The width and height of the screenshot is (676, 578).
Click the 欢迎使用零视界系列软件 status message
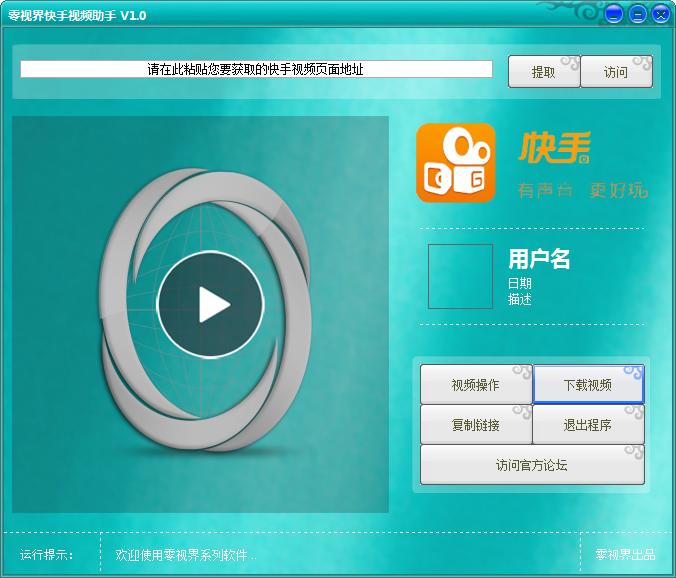[x=185, y=555]
